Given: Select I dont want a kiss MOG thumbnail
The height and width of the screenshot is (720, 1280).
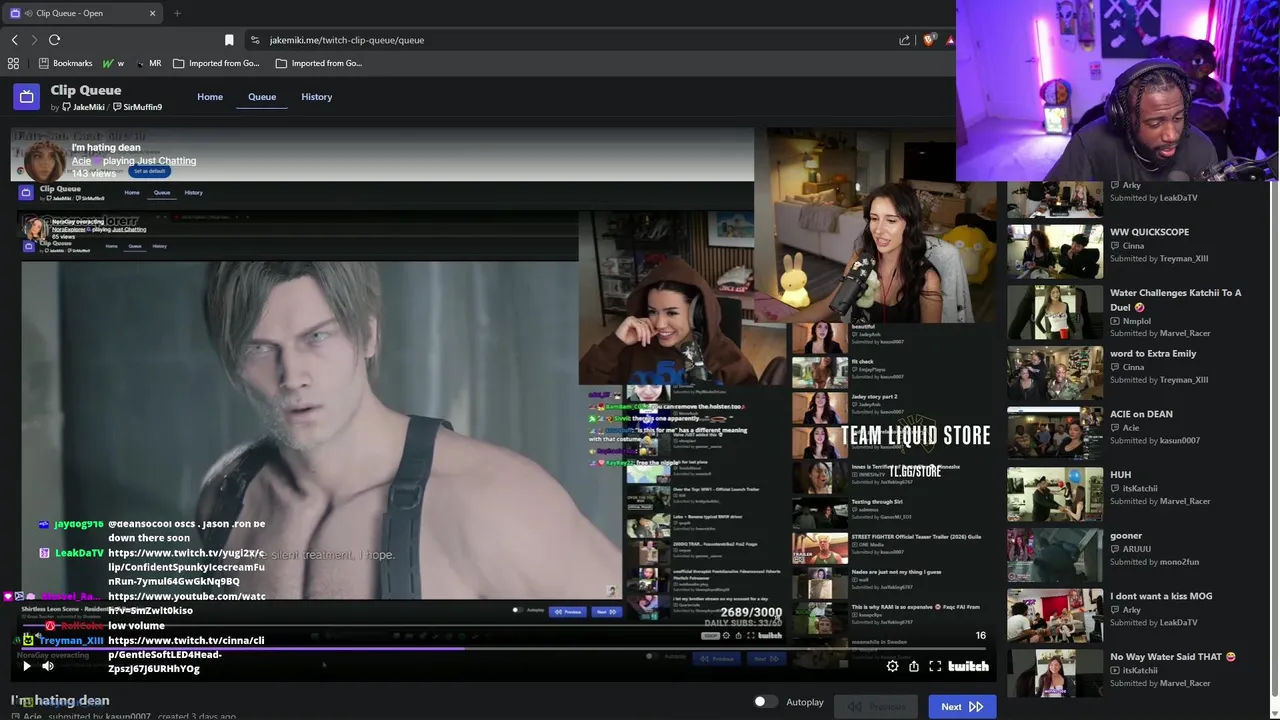Looking at the screenshot, I should (1055, 616).
